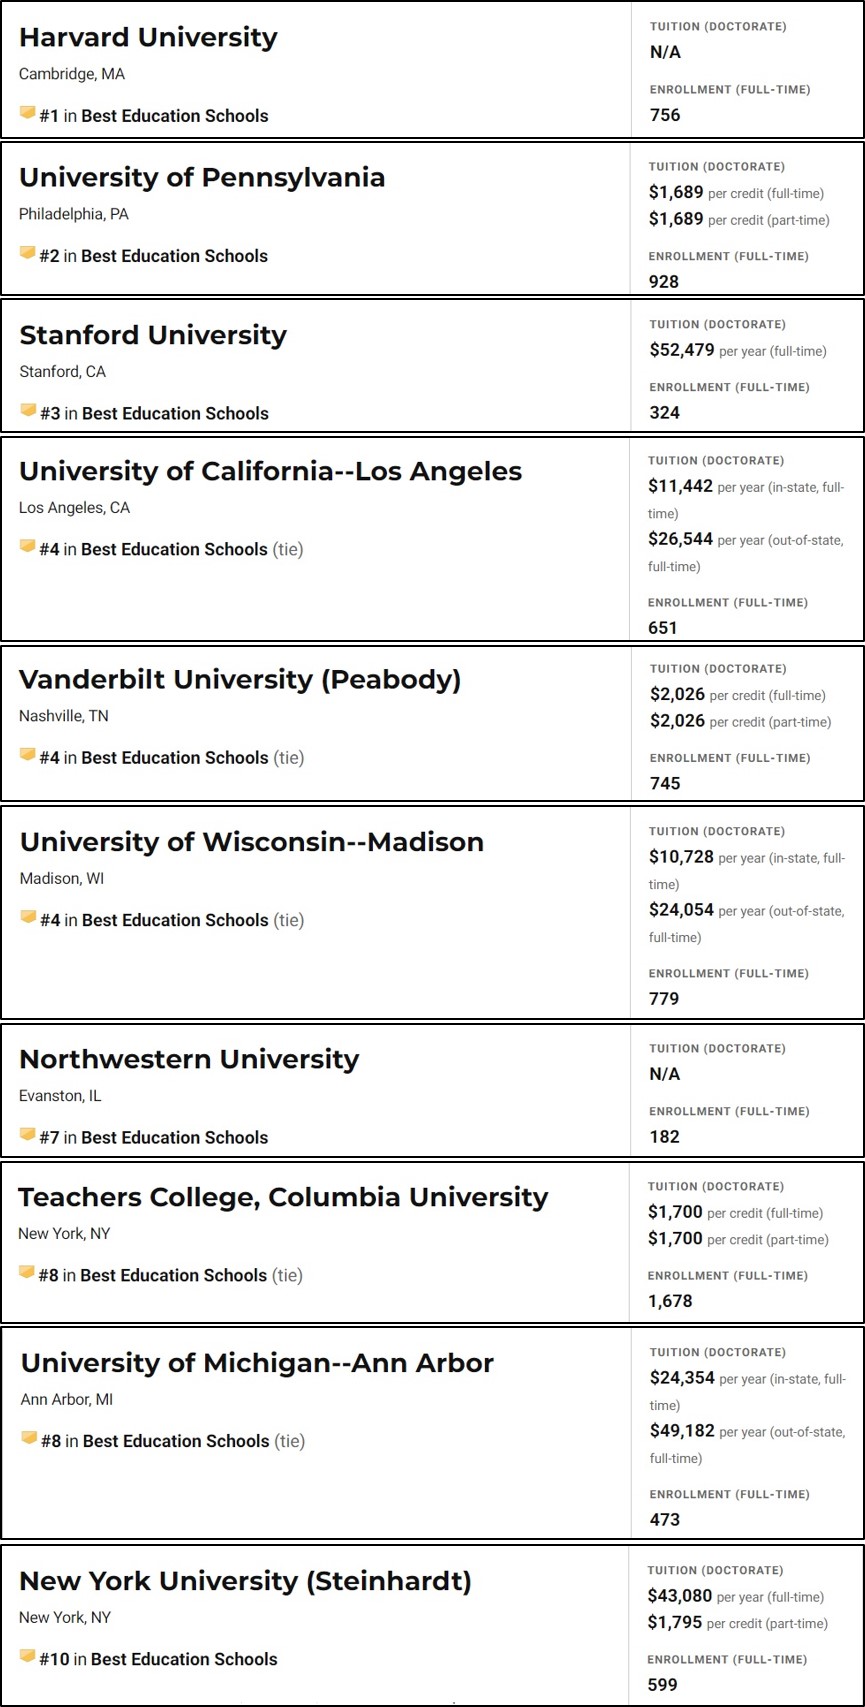865x1707 pixels.
Task: Open Vanderbilt University (Peabody) profile
Action: pos(240,679)
